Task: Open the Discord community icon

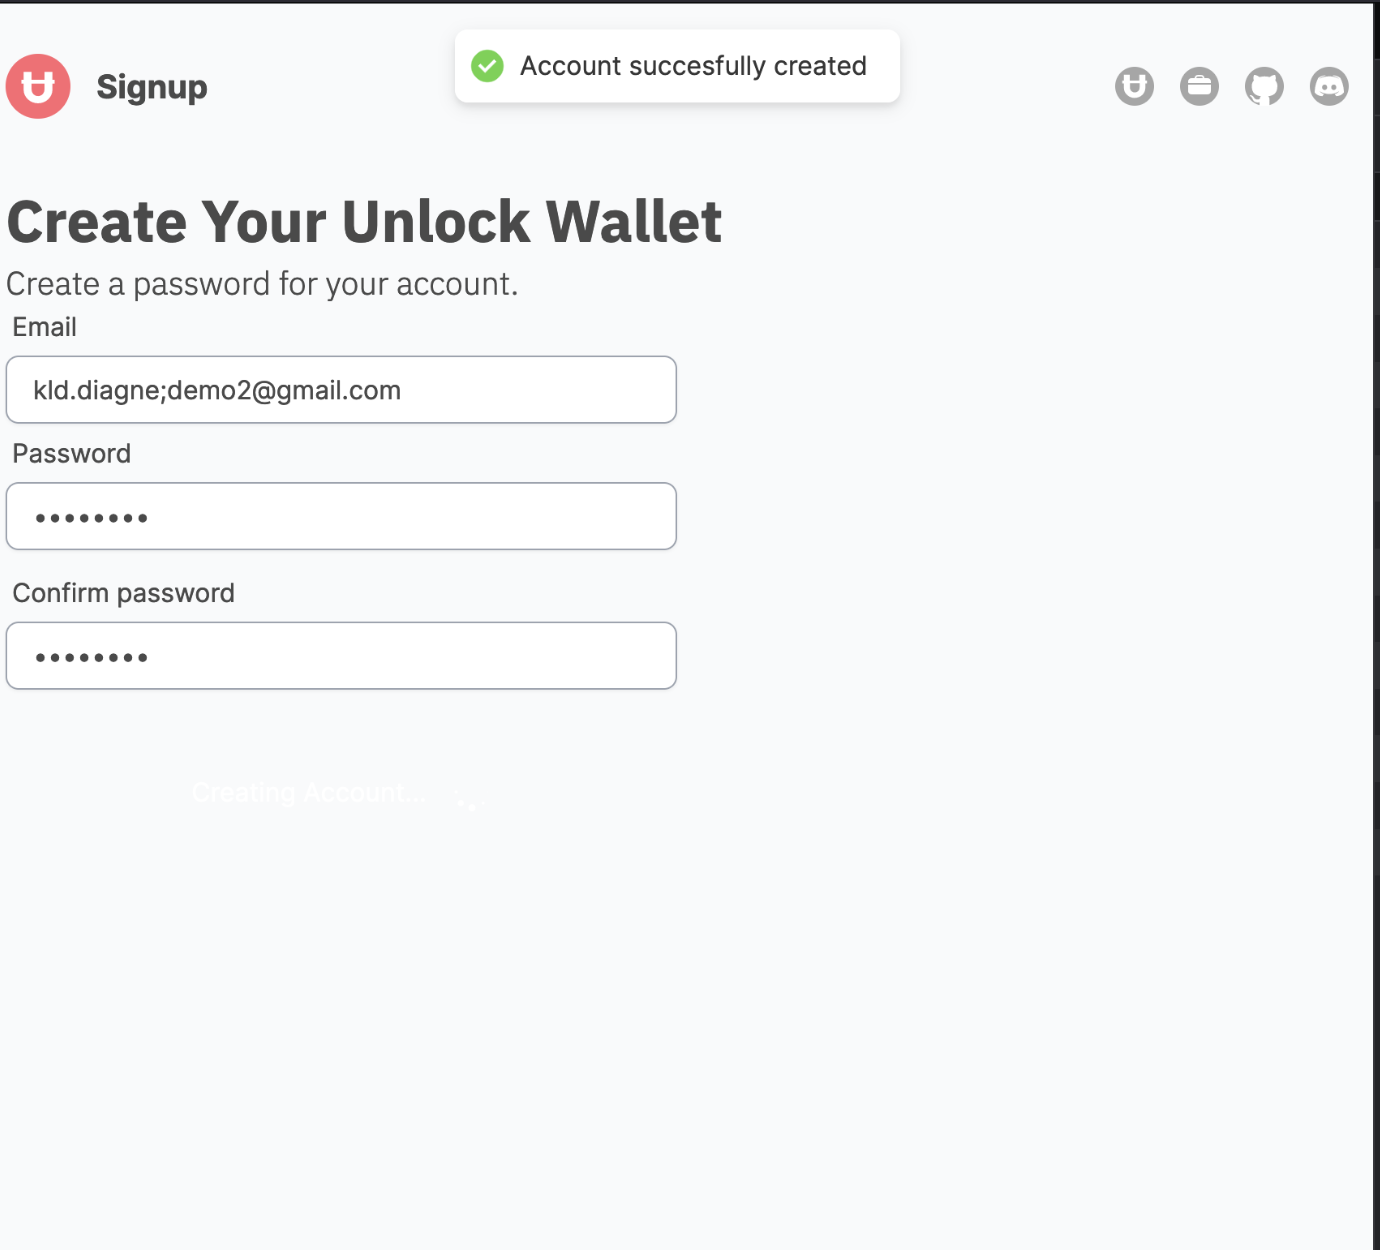Action: [1328, 86]
